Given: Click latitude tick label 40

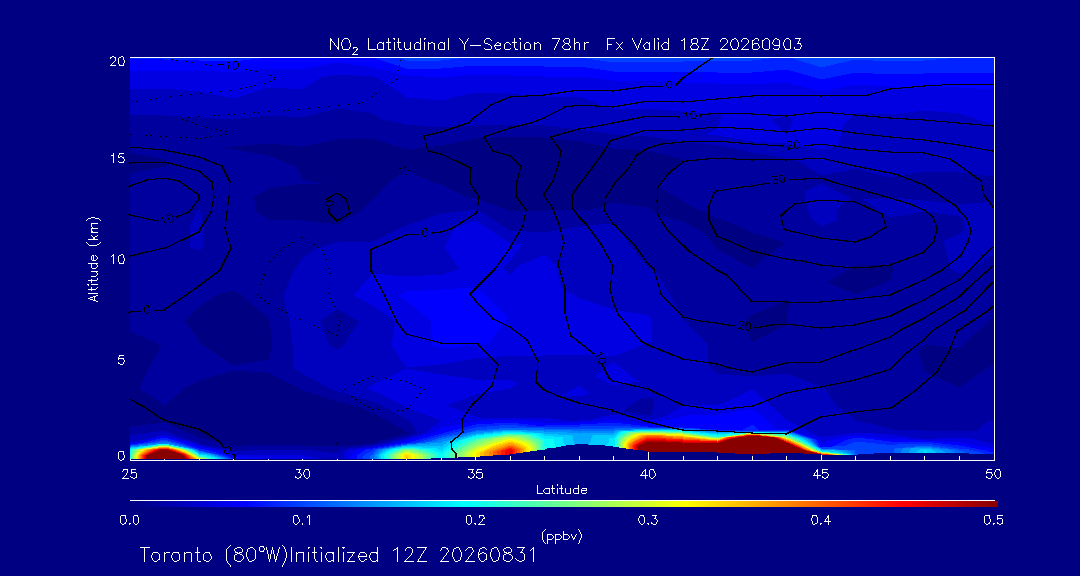Looking at the screenshot, I should pyautogui.click(x=647, y=475).
